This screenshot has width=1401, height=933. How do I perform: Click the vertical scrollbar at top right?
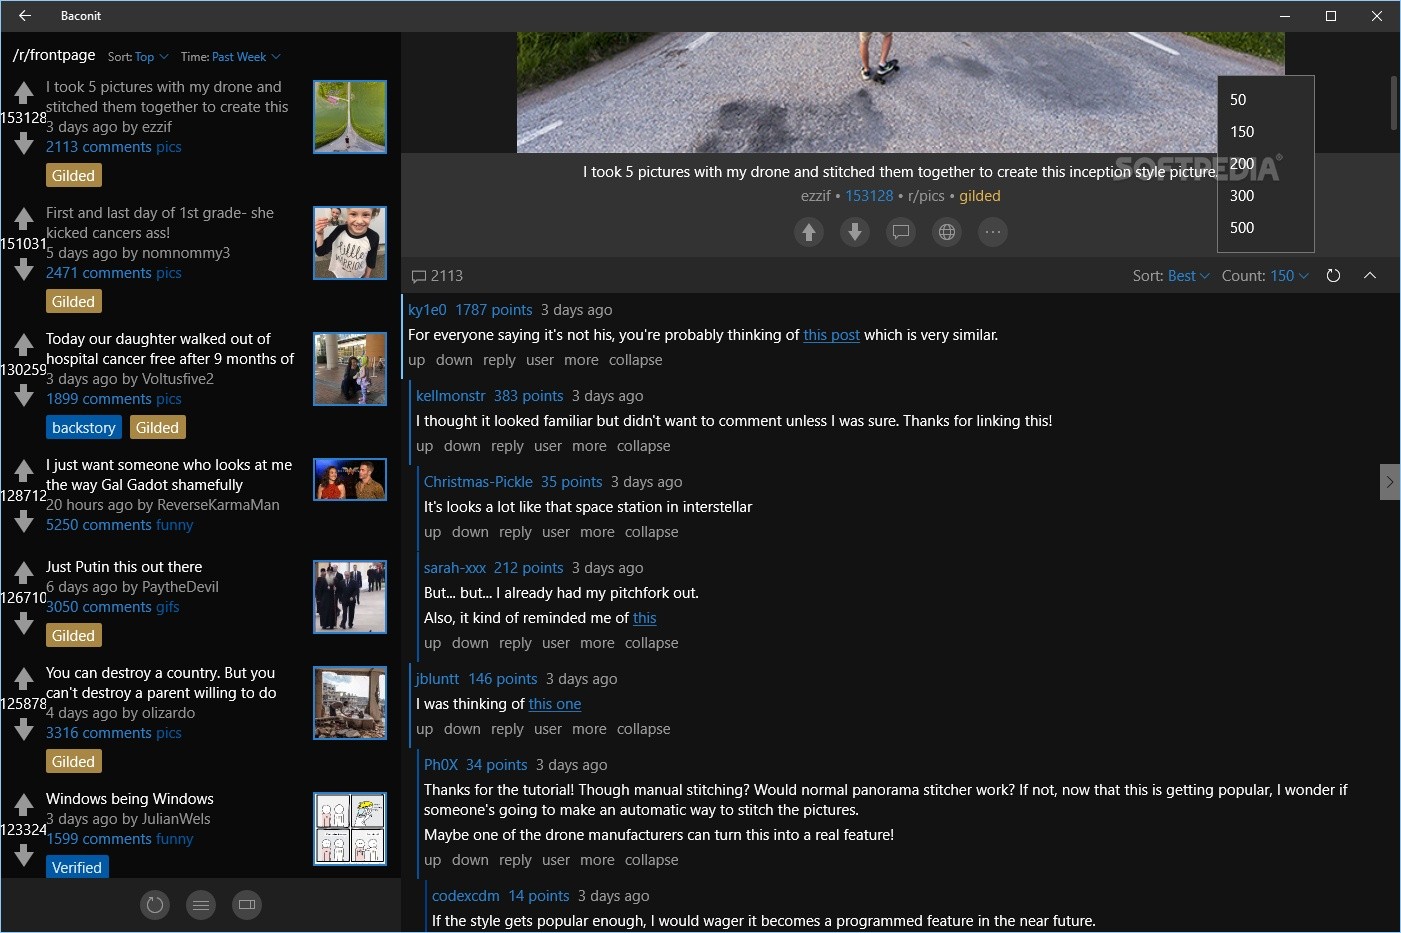coord(1393,103)
